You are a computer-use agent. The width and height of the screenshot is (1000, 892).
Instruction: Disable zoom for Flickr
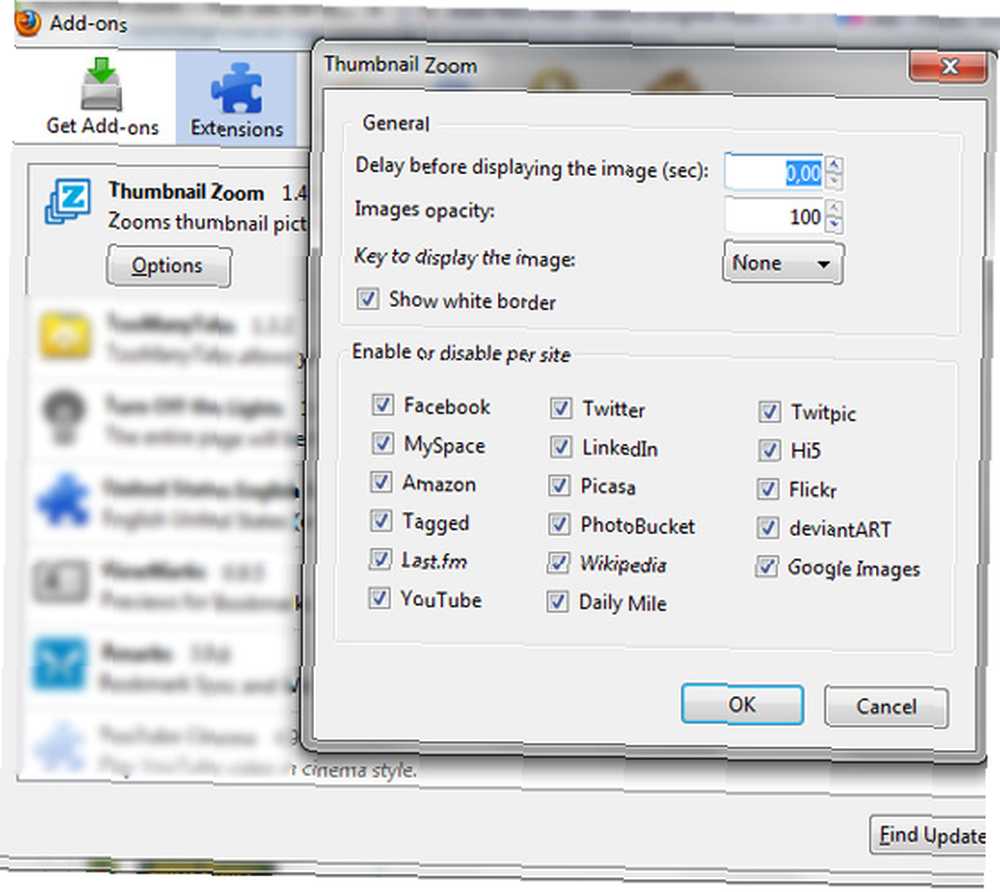tap(767, 489)
